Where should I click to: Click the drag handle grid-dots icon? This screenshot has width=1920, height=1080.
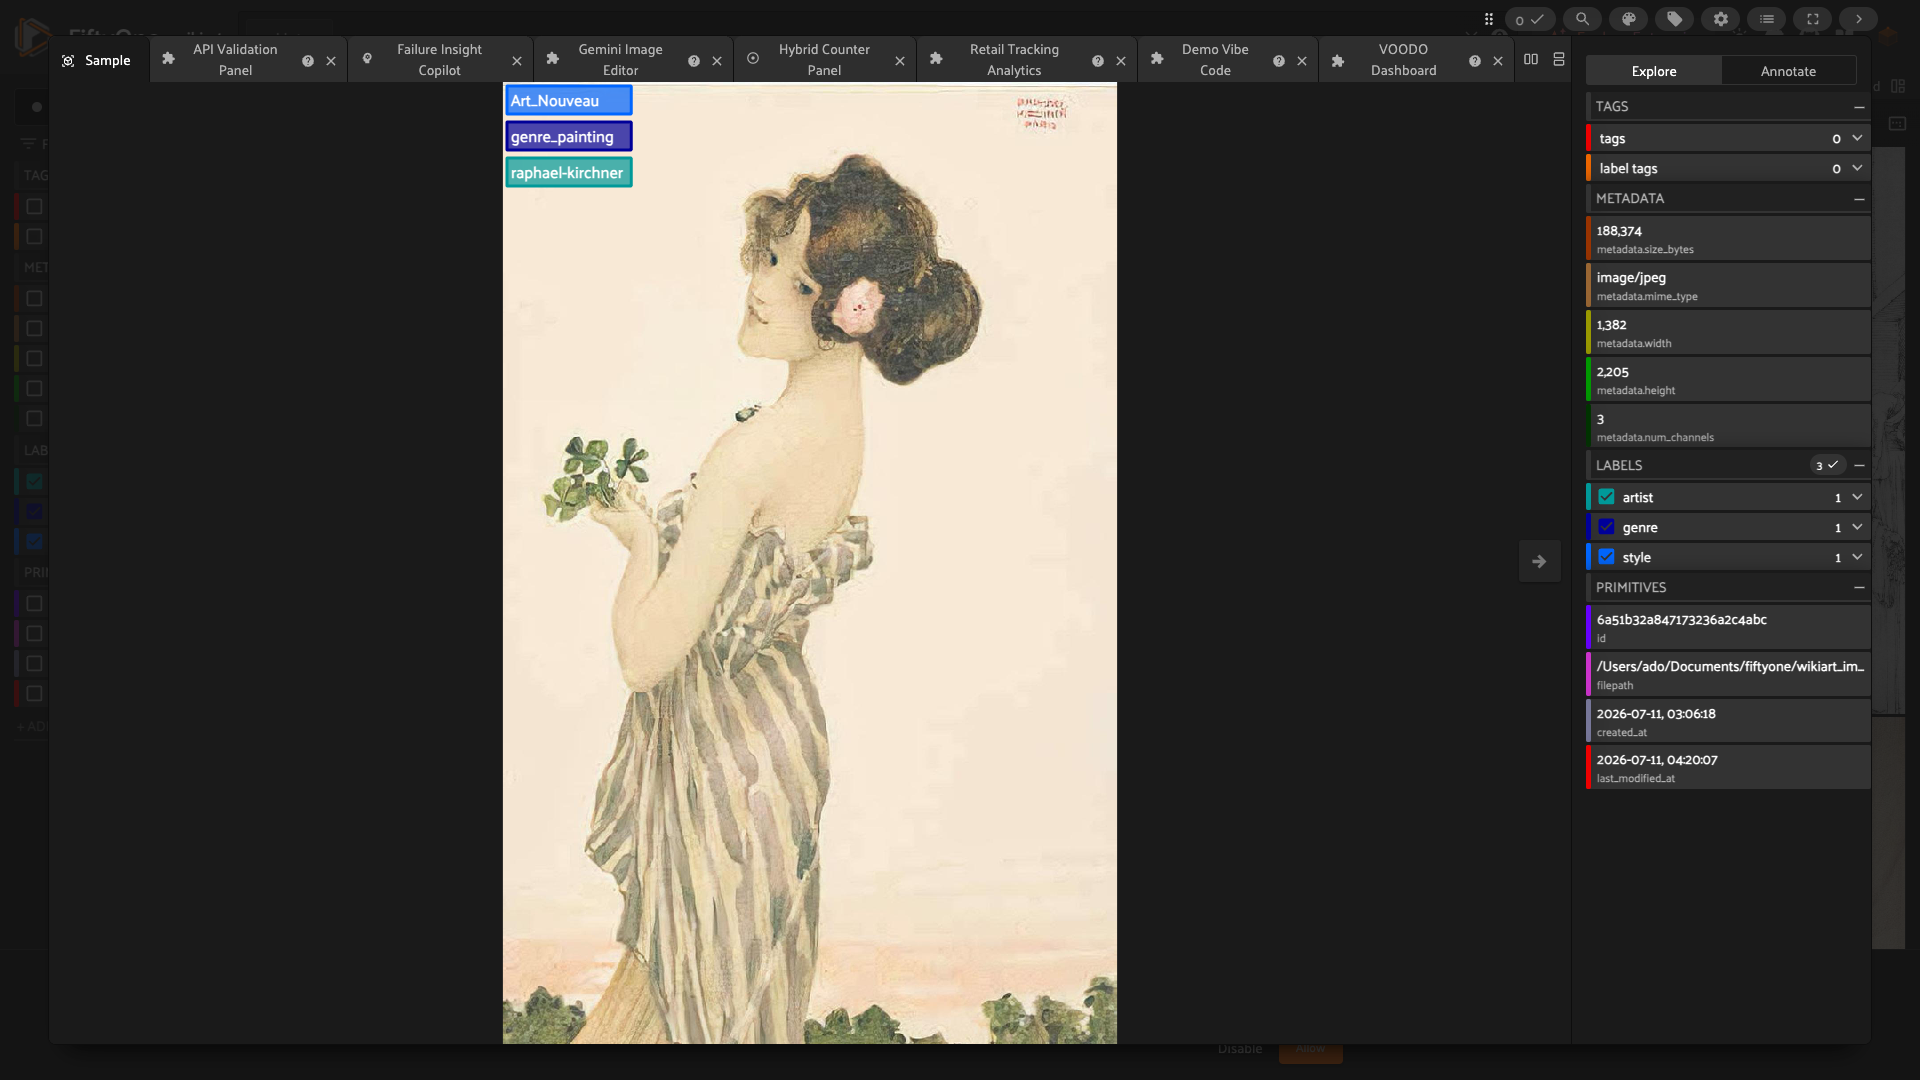click(1489, 19)
